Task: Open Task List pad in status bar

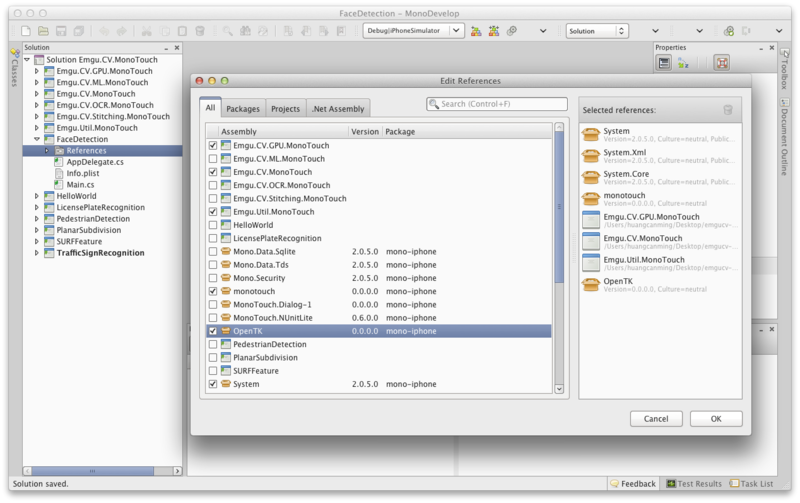Action: tap(751, 484)
